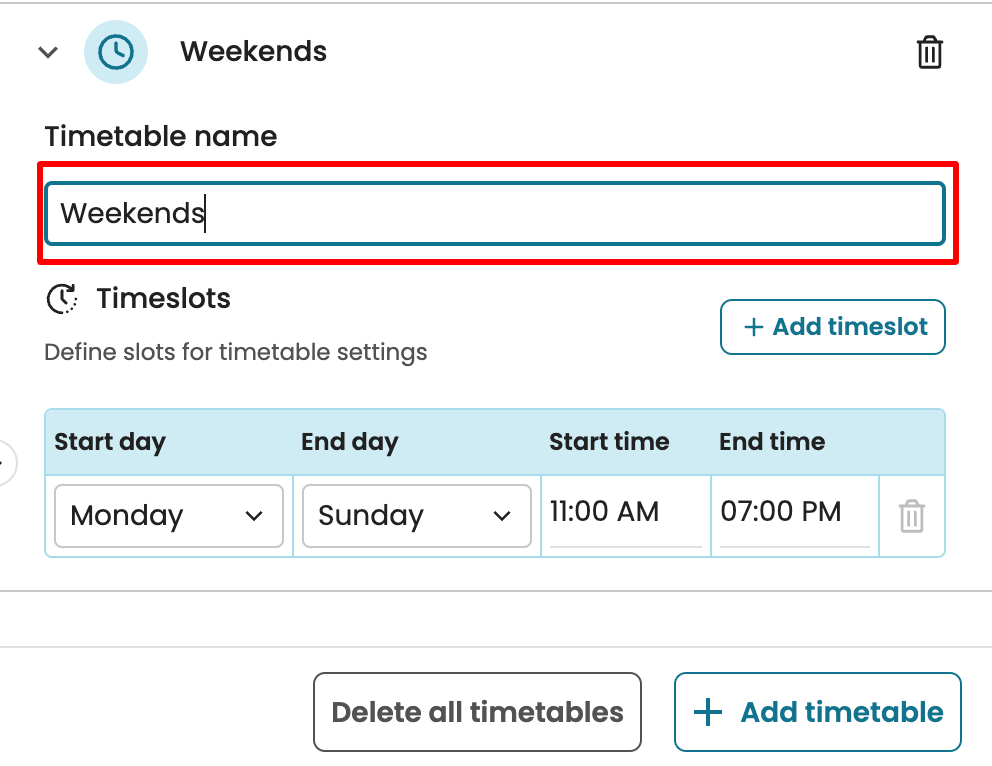This screenshot has width=992, height=766.
Task: Click the clock icon beside Weekends
Action: pyautogui.click(x=116, y=51)
